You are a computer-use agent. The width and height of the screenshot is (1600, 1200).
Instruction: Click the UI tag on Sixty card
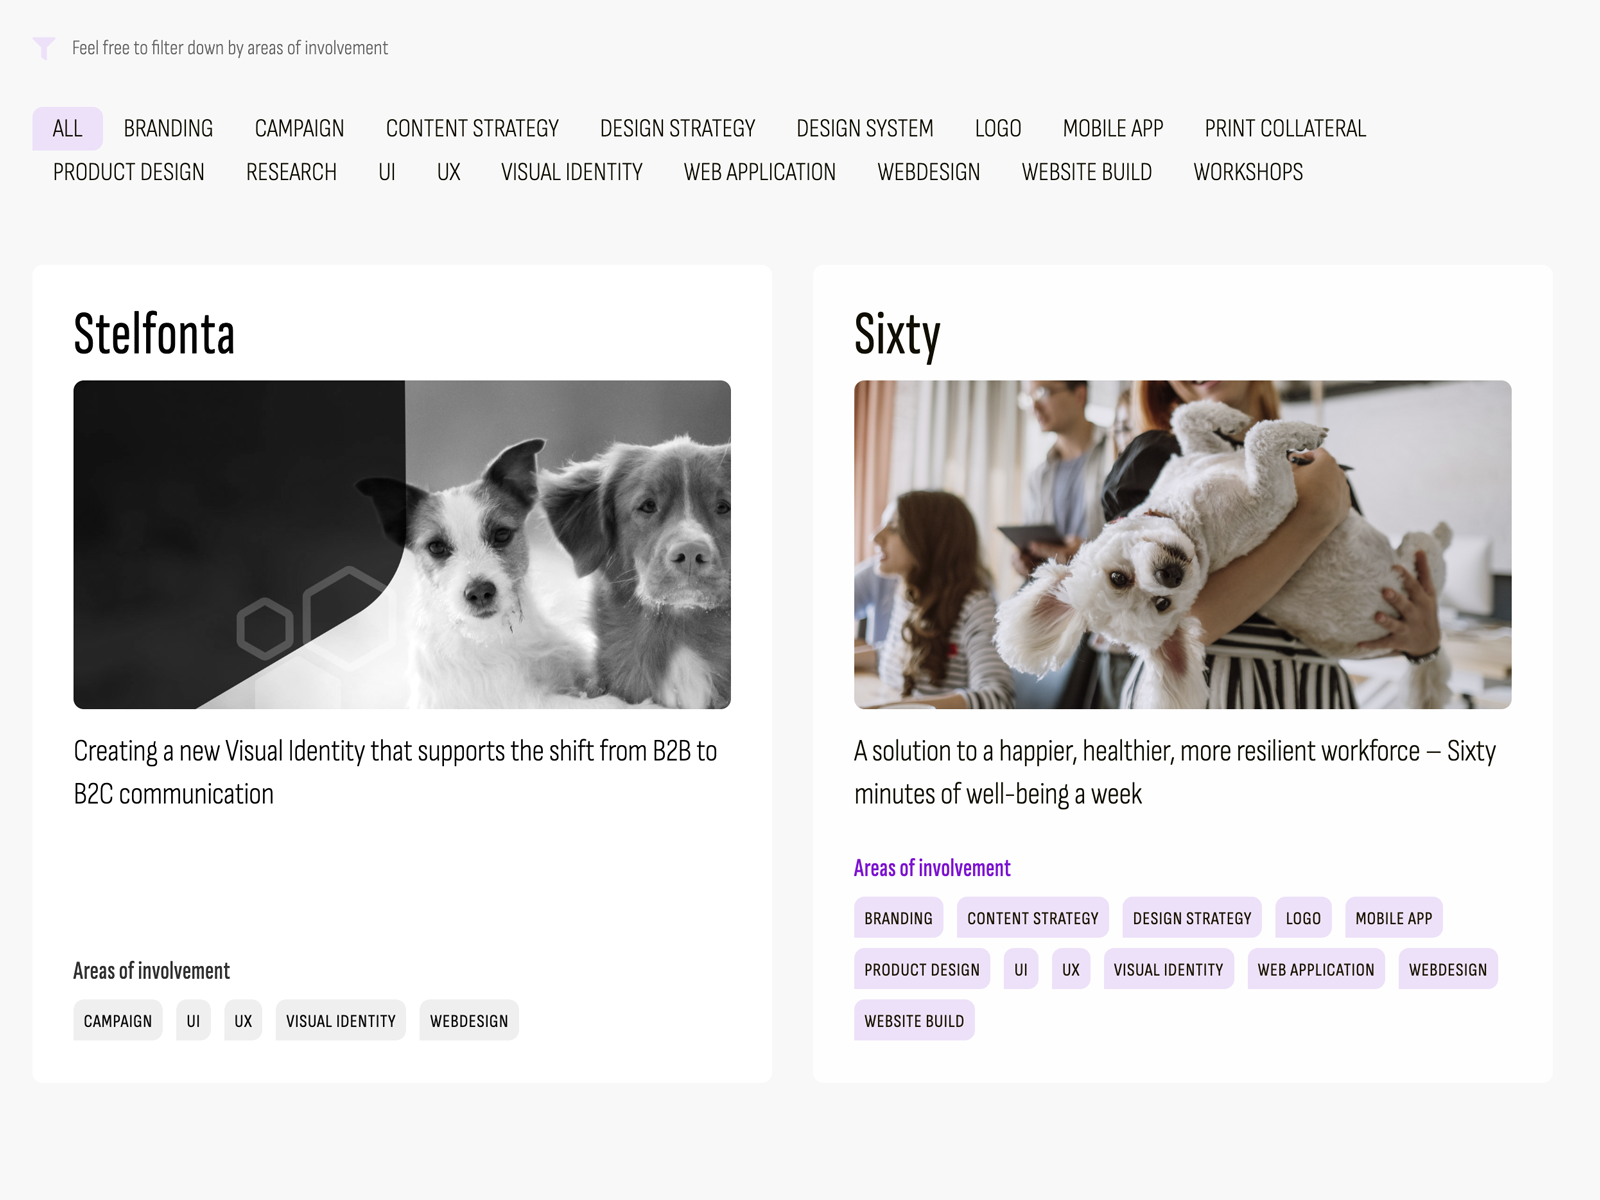click(x=1021, y=969)
